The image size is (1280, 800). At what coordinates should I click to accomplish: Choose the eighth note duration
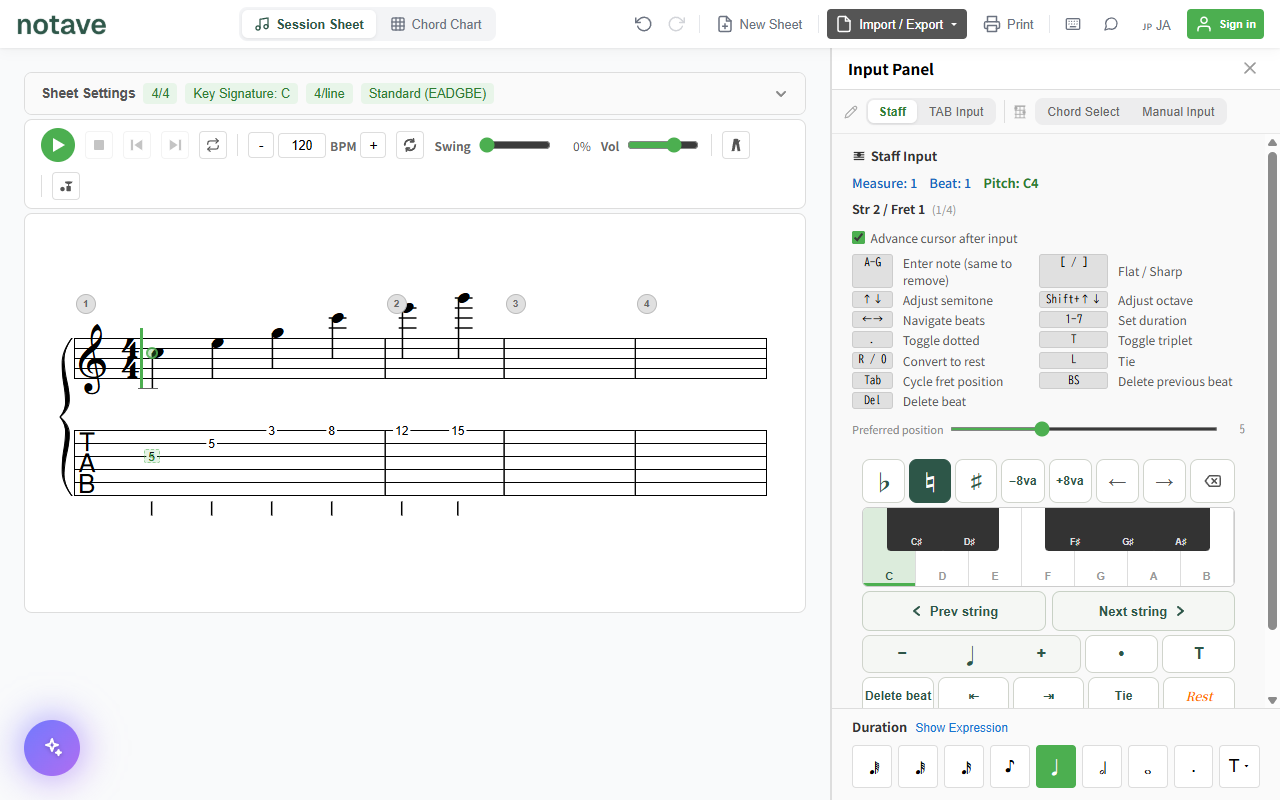tap(1010, 766)
